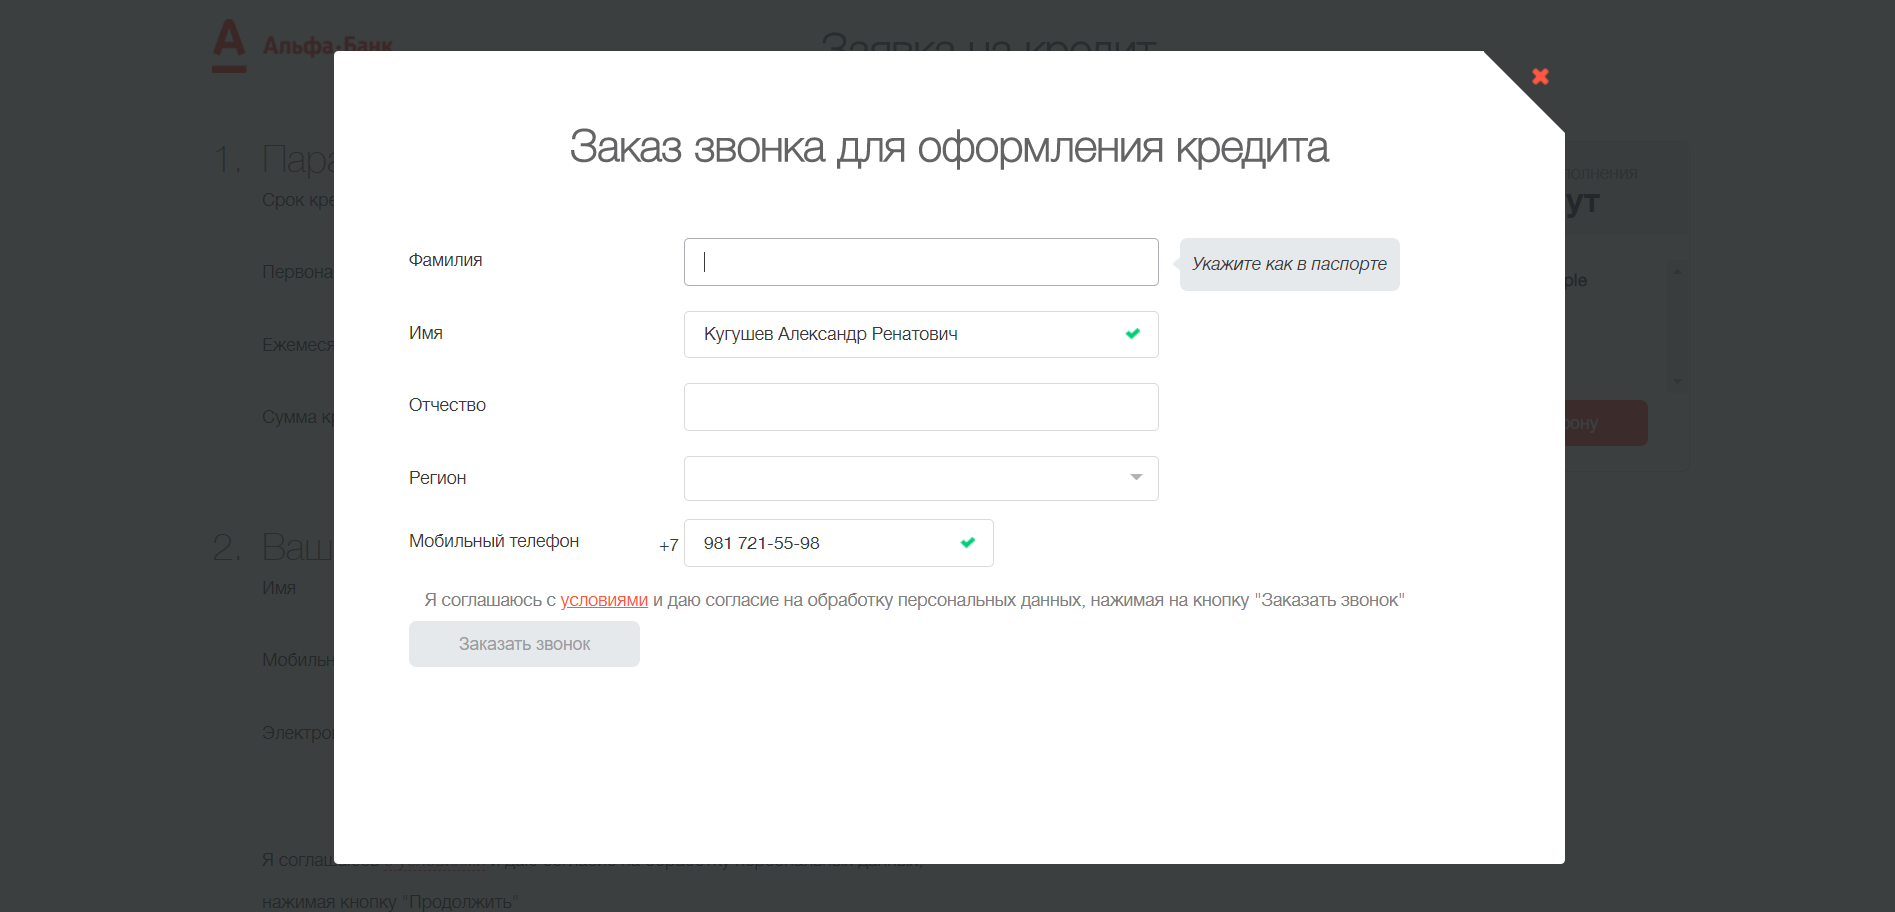This screenshot has height=912, width=1895.
Task: Close the call order dialog with red X
Action: point(1540,77)
